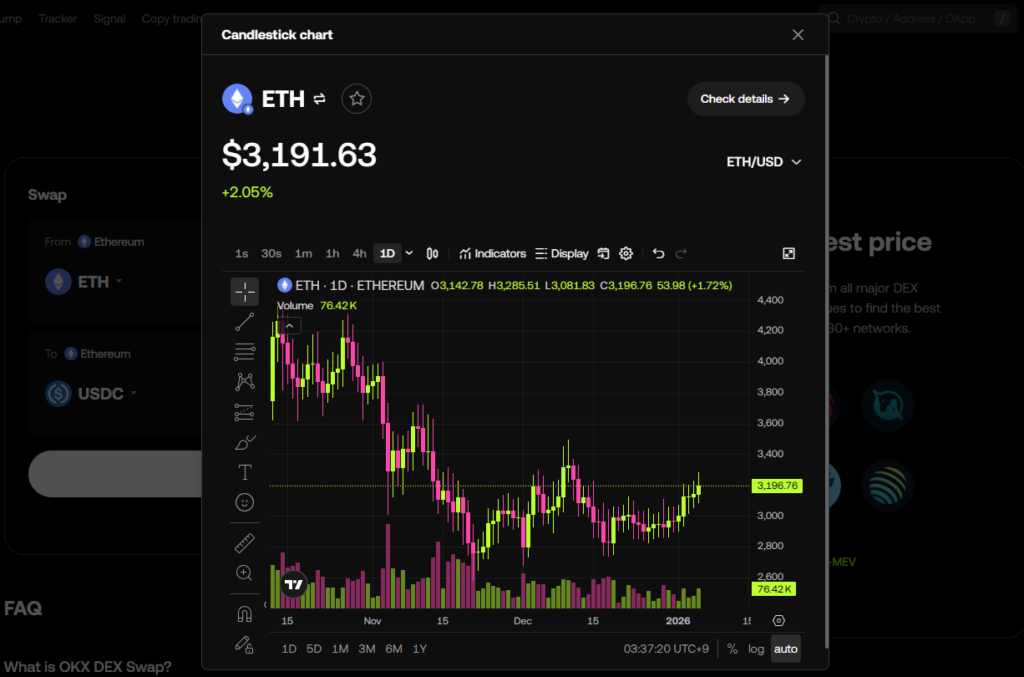Toggle the magnet snap mode
1024x677 pixels.
pyautogui.click(x=245, y=614)
